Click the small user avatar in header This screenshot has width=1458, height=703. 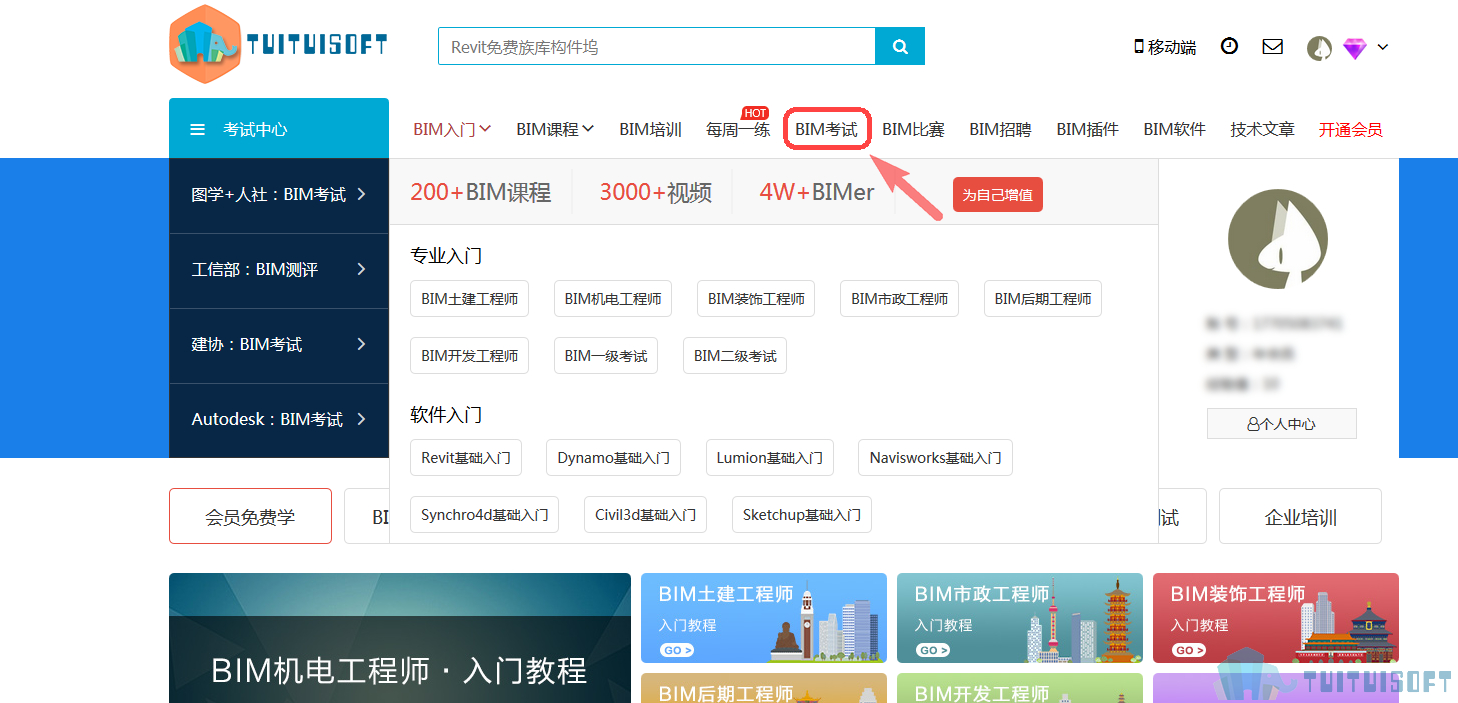1319,48
